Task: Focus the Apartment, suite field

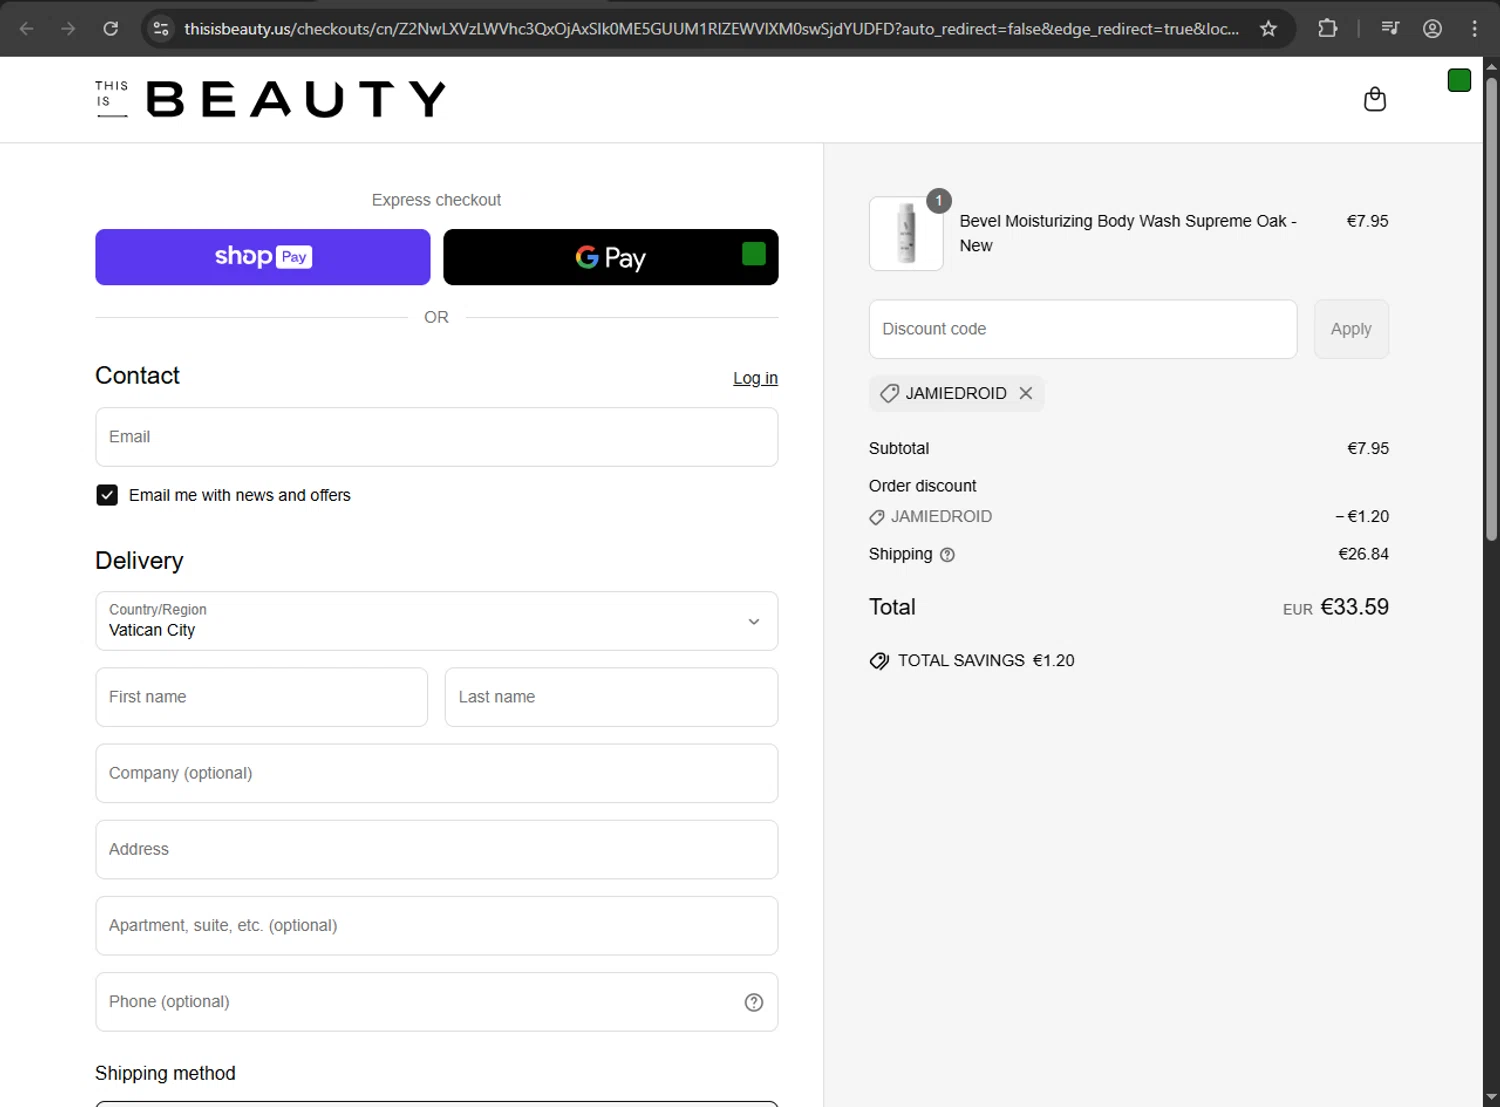Action: (x=437, y=925)
